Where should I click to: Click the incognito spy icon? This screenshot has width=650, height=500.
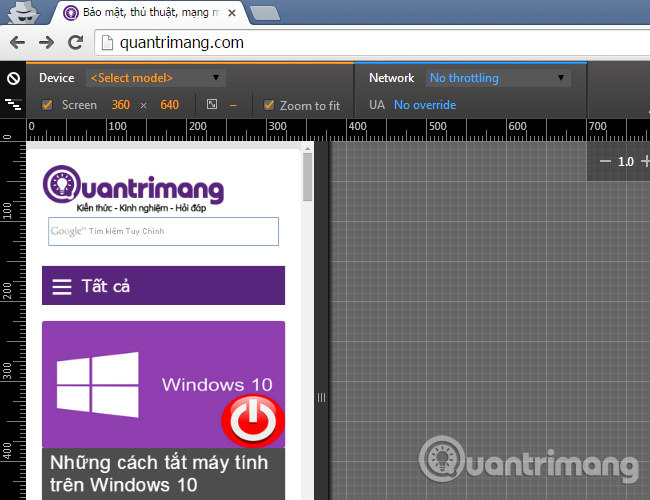tap(24, 12)
